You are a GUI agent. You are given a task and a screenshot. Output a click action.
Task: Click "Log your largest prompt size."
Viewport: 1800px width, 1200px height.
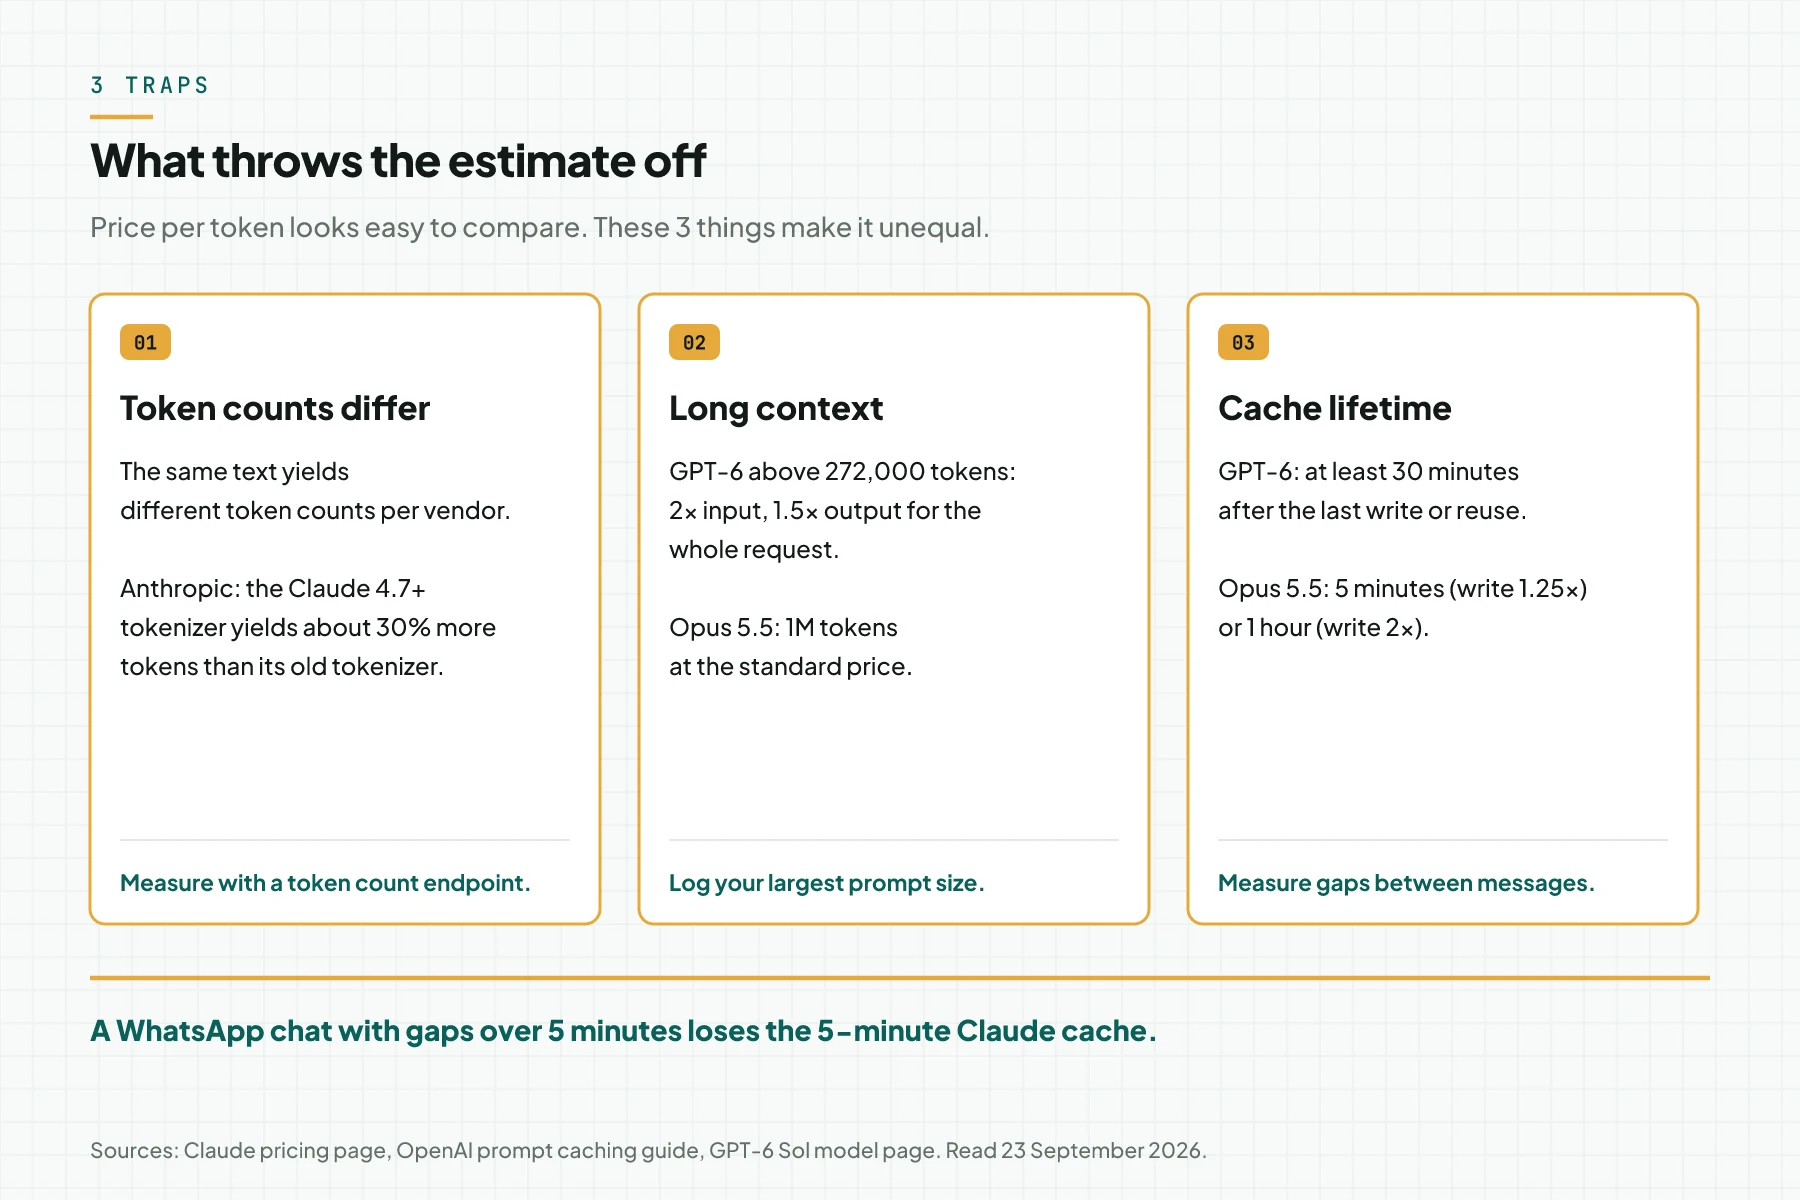point(827,883)
